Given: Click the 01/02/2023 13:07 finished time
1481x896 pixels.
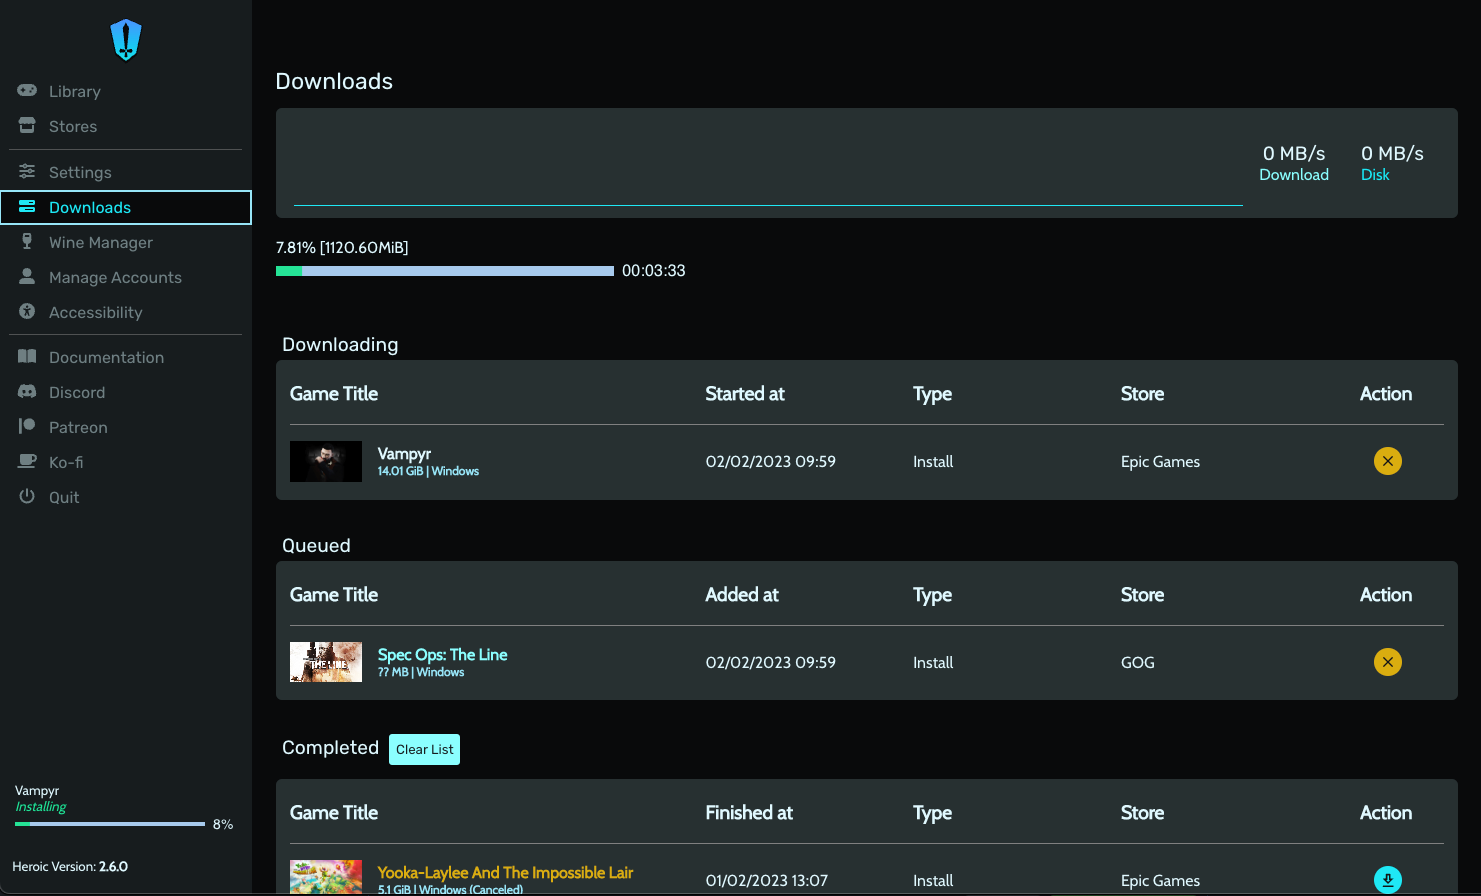Looking at the screenshot, I should (767, 880).
